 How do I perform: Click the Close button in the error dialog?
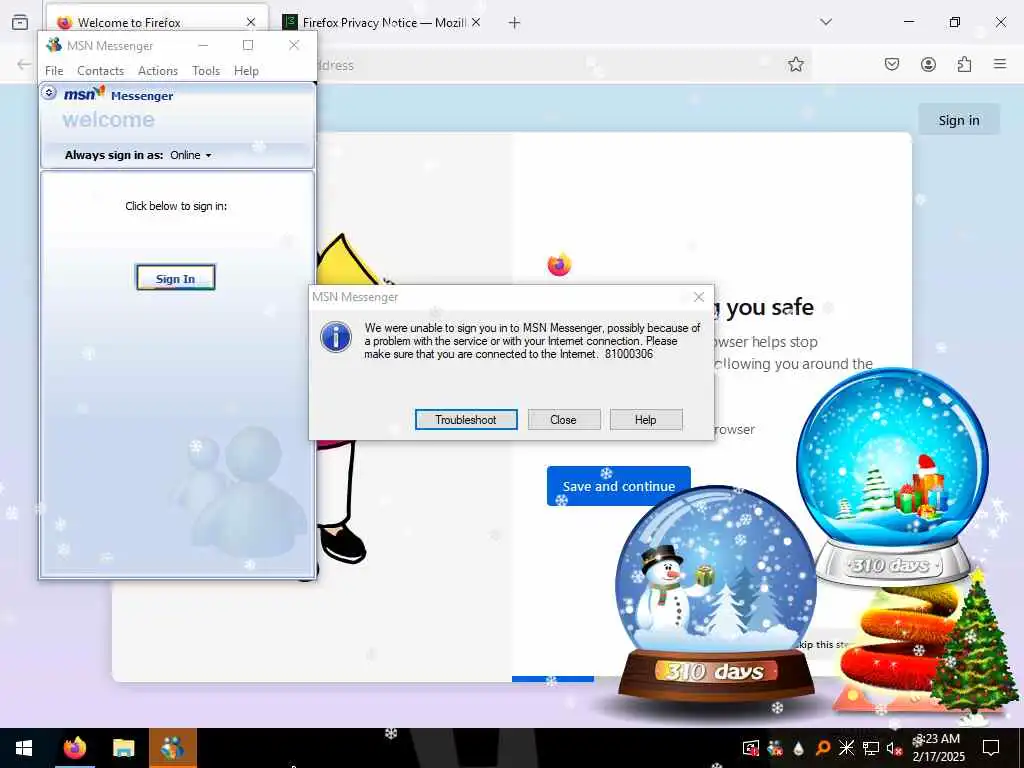pos(563,419)
